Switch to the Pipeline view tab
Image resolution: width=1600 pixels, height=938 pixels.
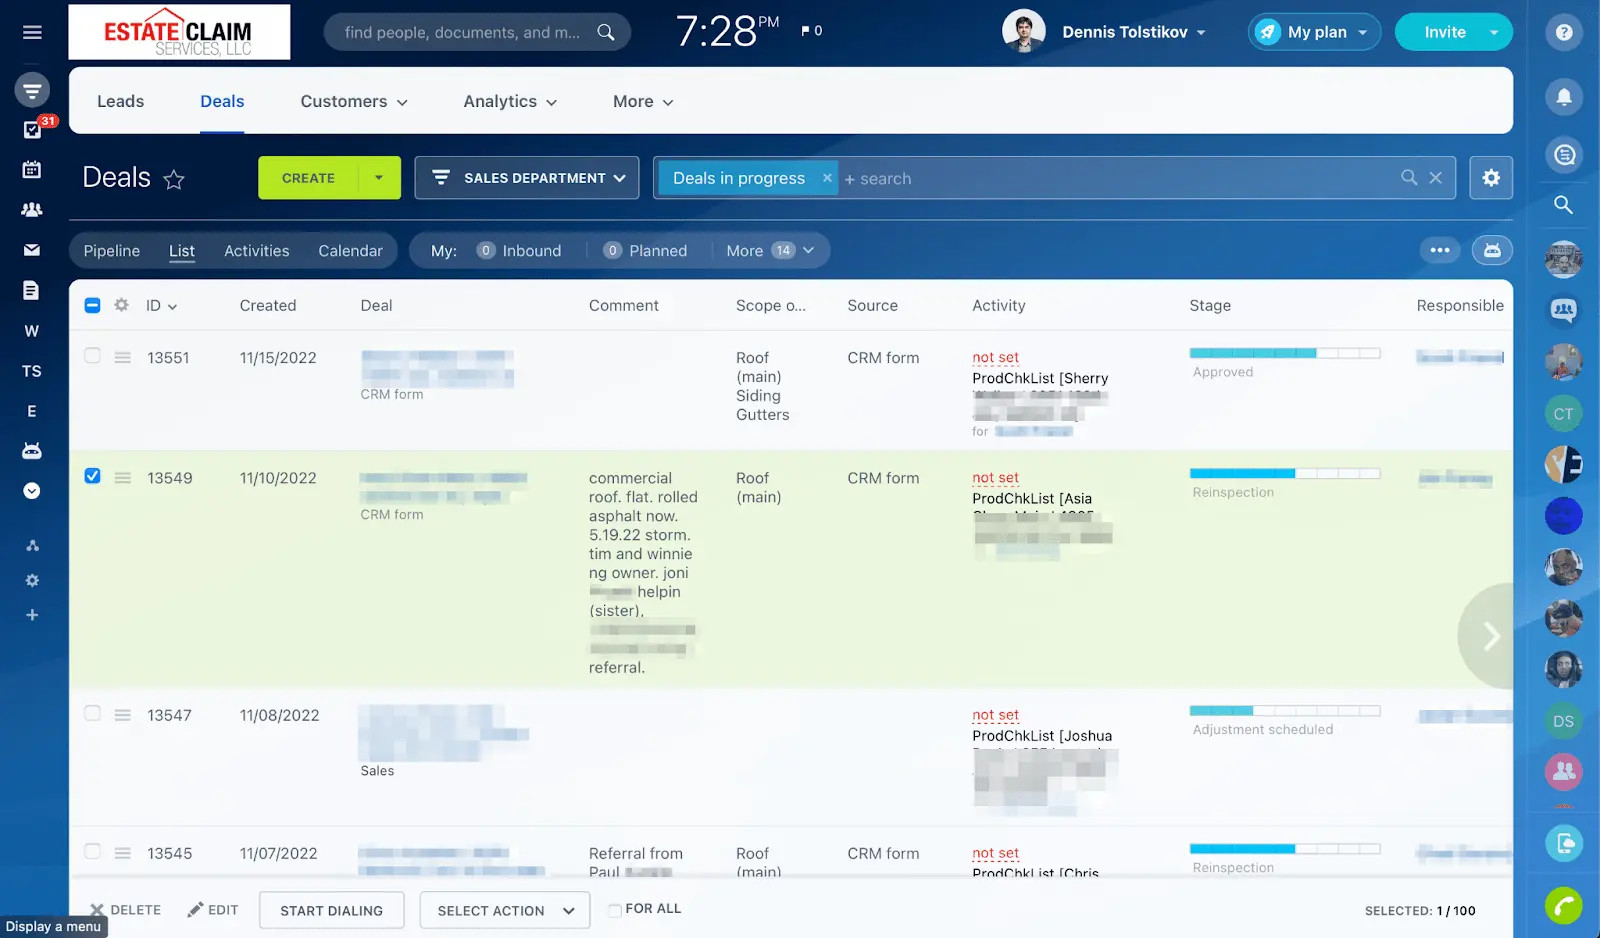(x=112, y=251)
